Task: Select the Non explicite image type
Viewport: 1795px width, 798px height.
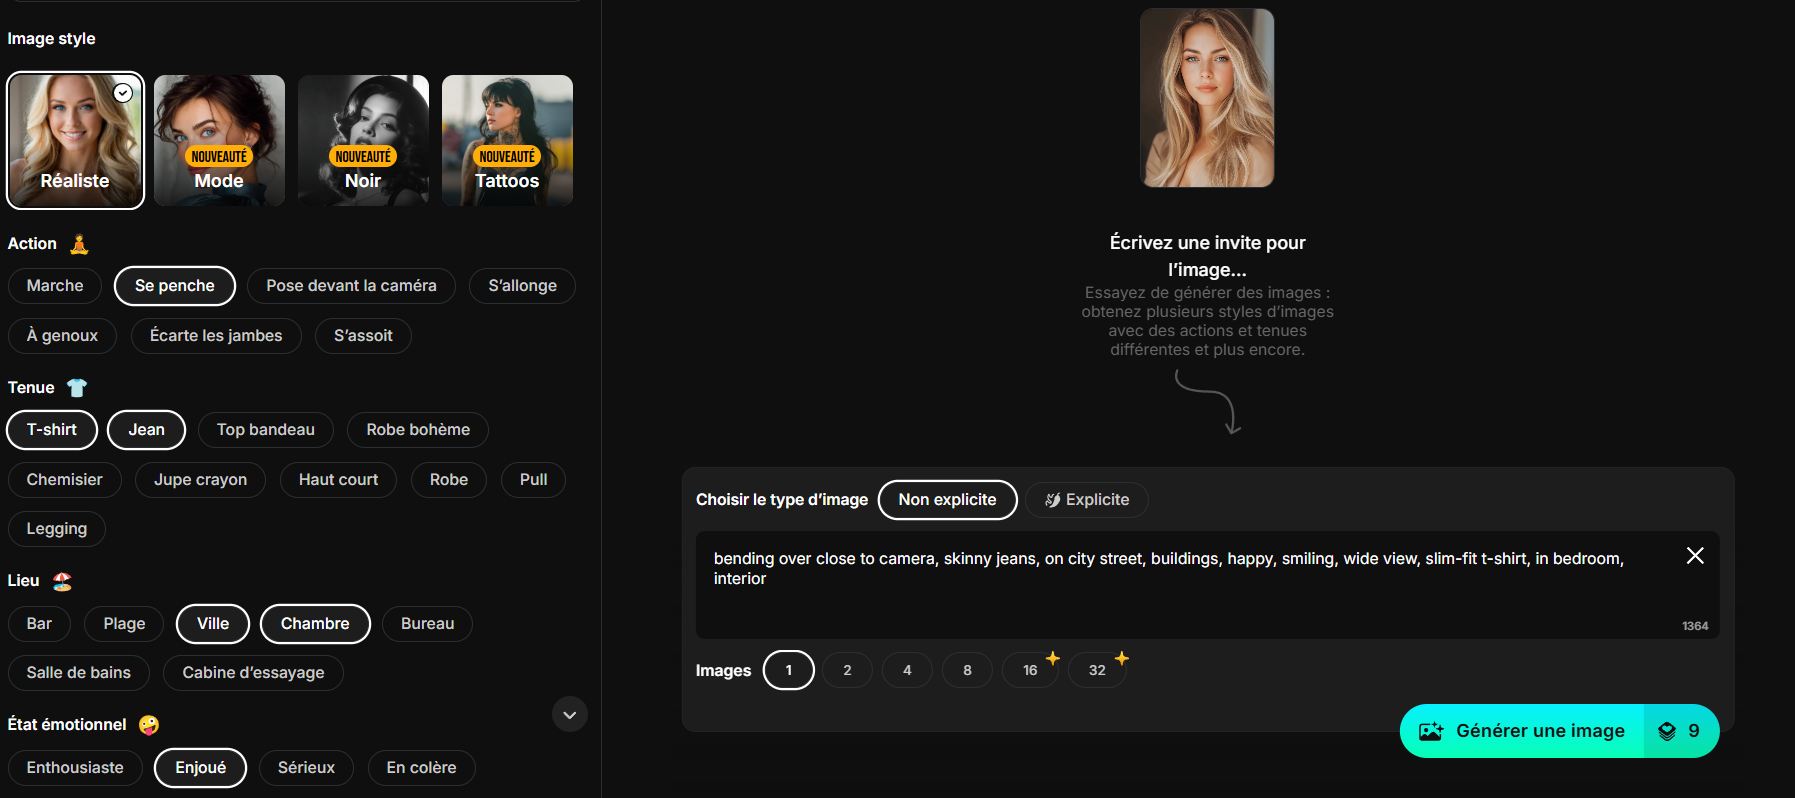Action: (x=947, y=500)
